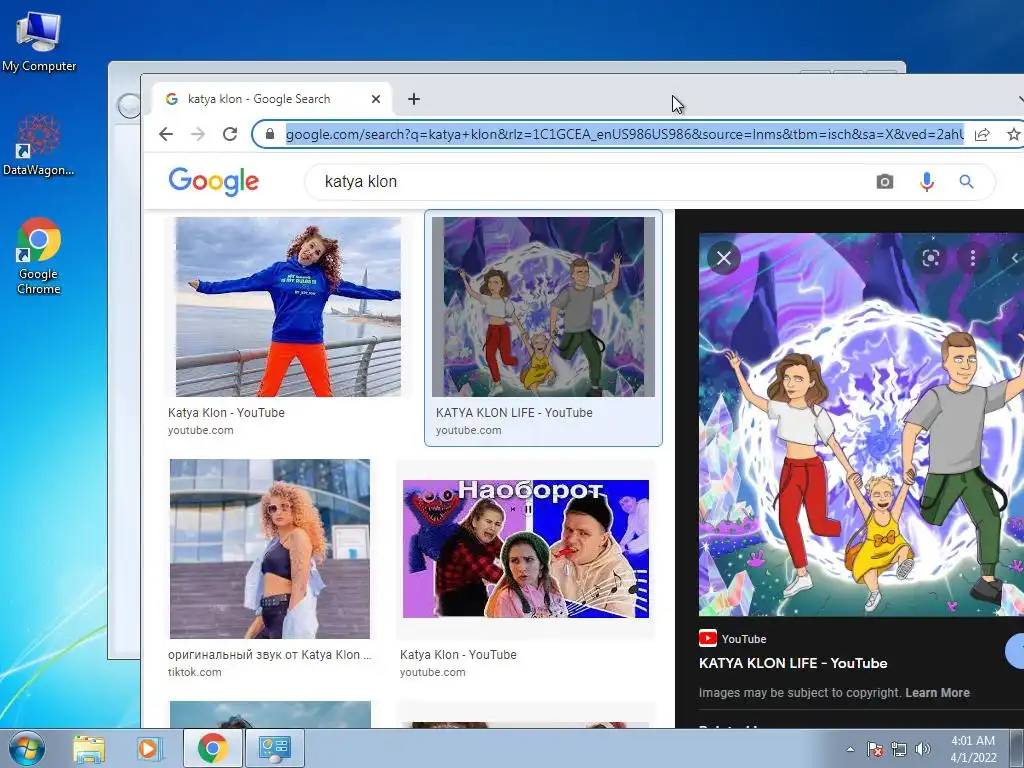
Task: Open Windows Start menu
Action: (26, 748)
